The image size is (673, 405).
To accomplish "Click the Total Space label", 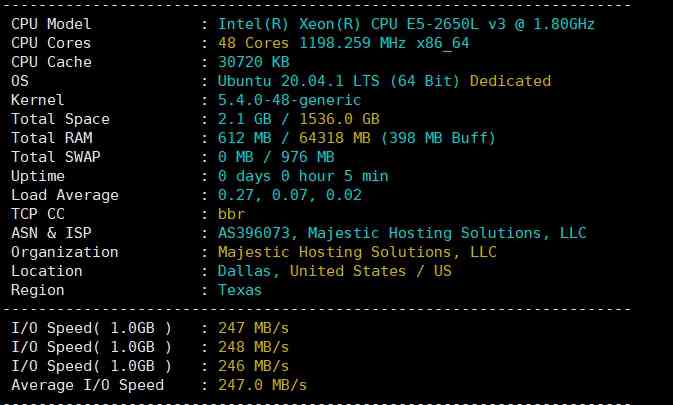I will 60,119.
